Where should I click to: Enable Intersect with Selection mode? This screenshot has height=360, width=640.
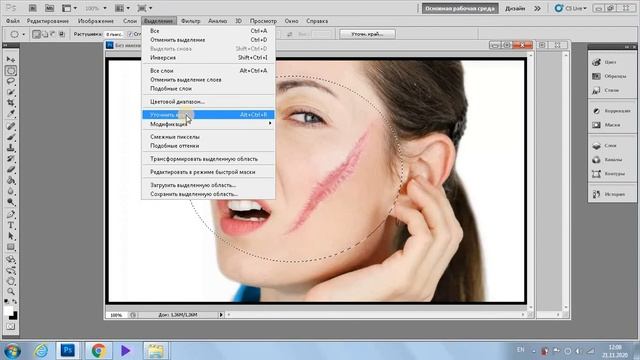click(x=62, y=34)
